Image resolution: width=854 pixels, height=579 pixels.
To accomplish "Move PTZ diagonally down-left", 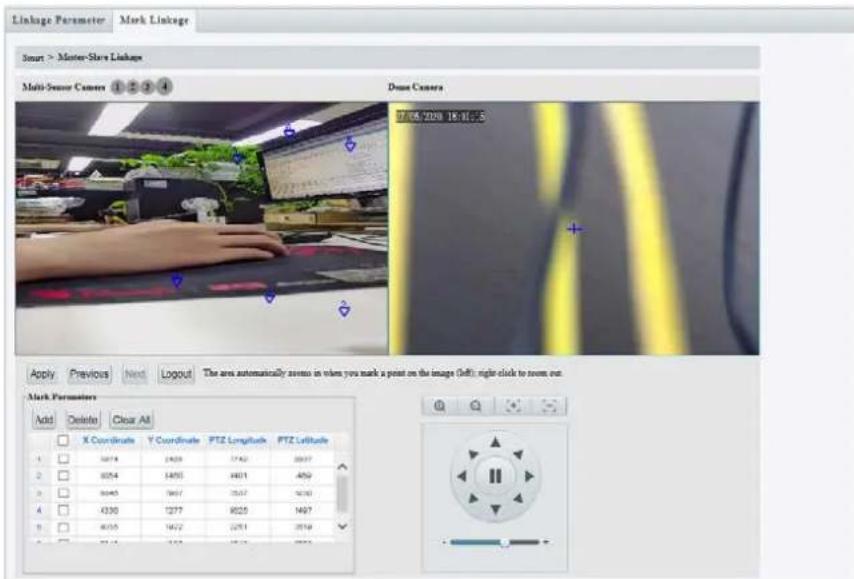I will tap(473, 498).
